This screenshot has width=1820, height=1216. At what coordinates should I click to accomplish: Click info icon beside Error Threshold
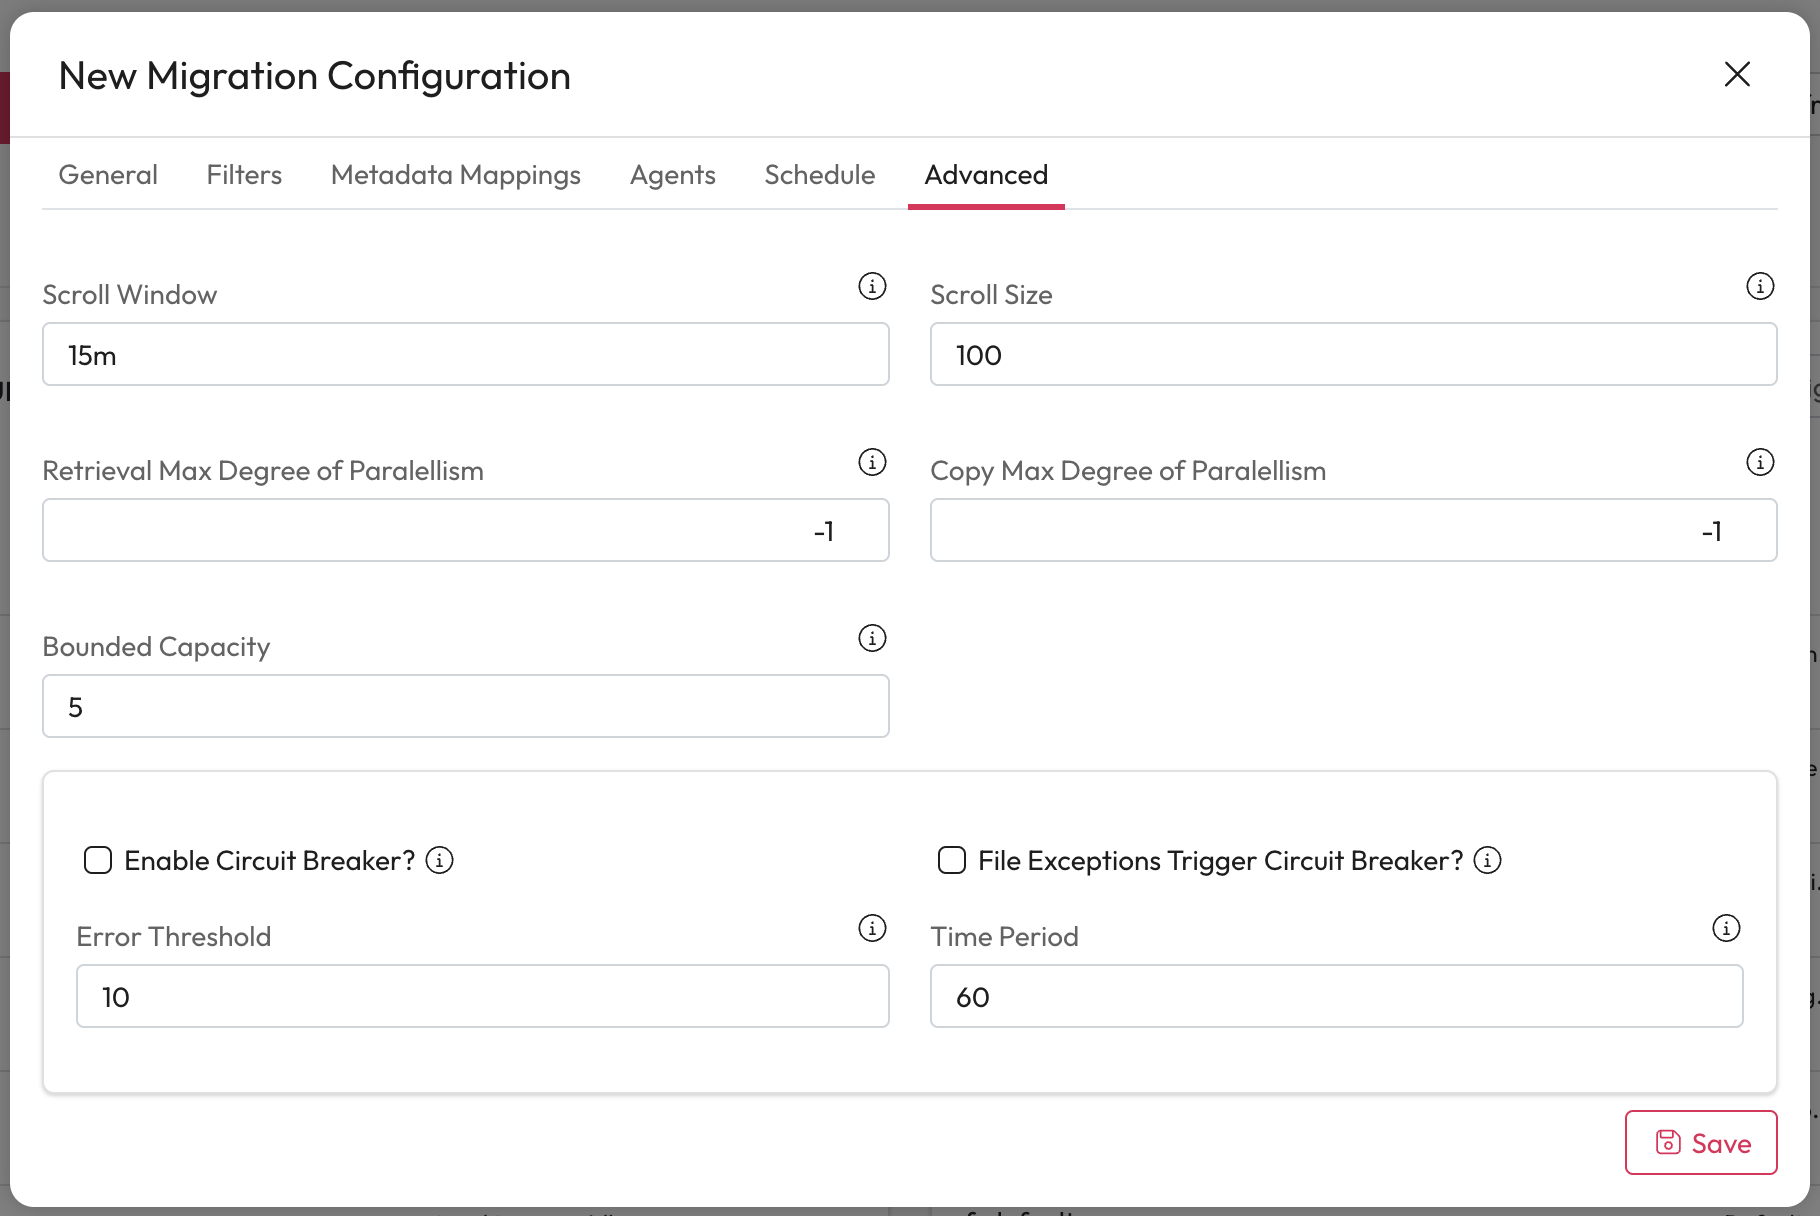(872, 928)
